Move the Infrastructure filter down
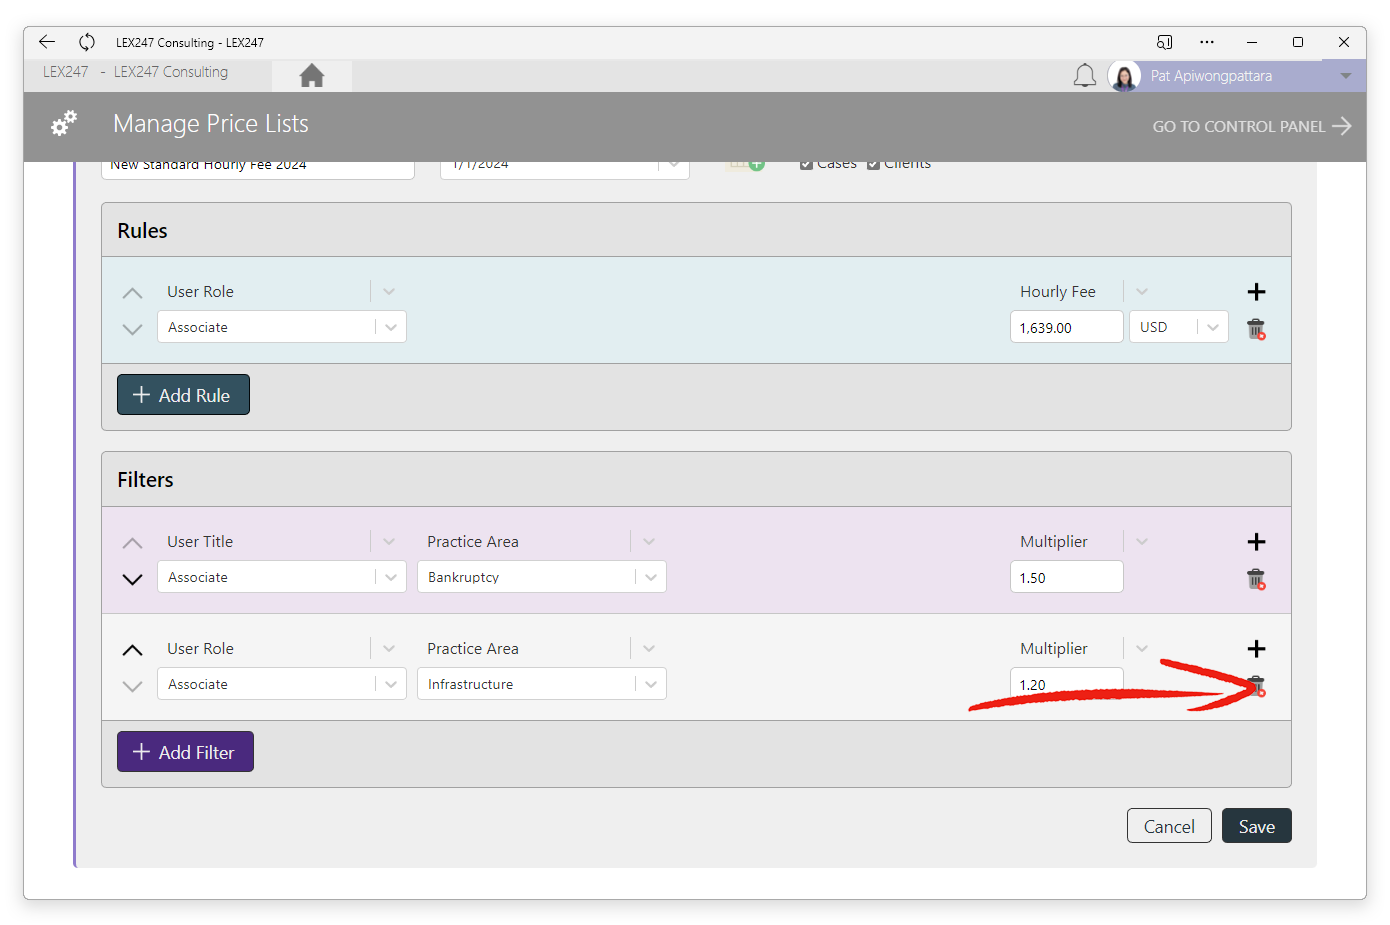The width and height of the screenshot is (1390, 925). coord(132,686)
